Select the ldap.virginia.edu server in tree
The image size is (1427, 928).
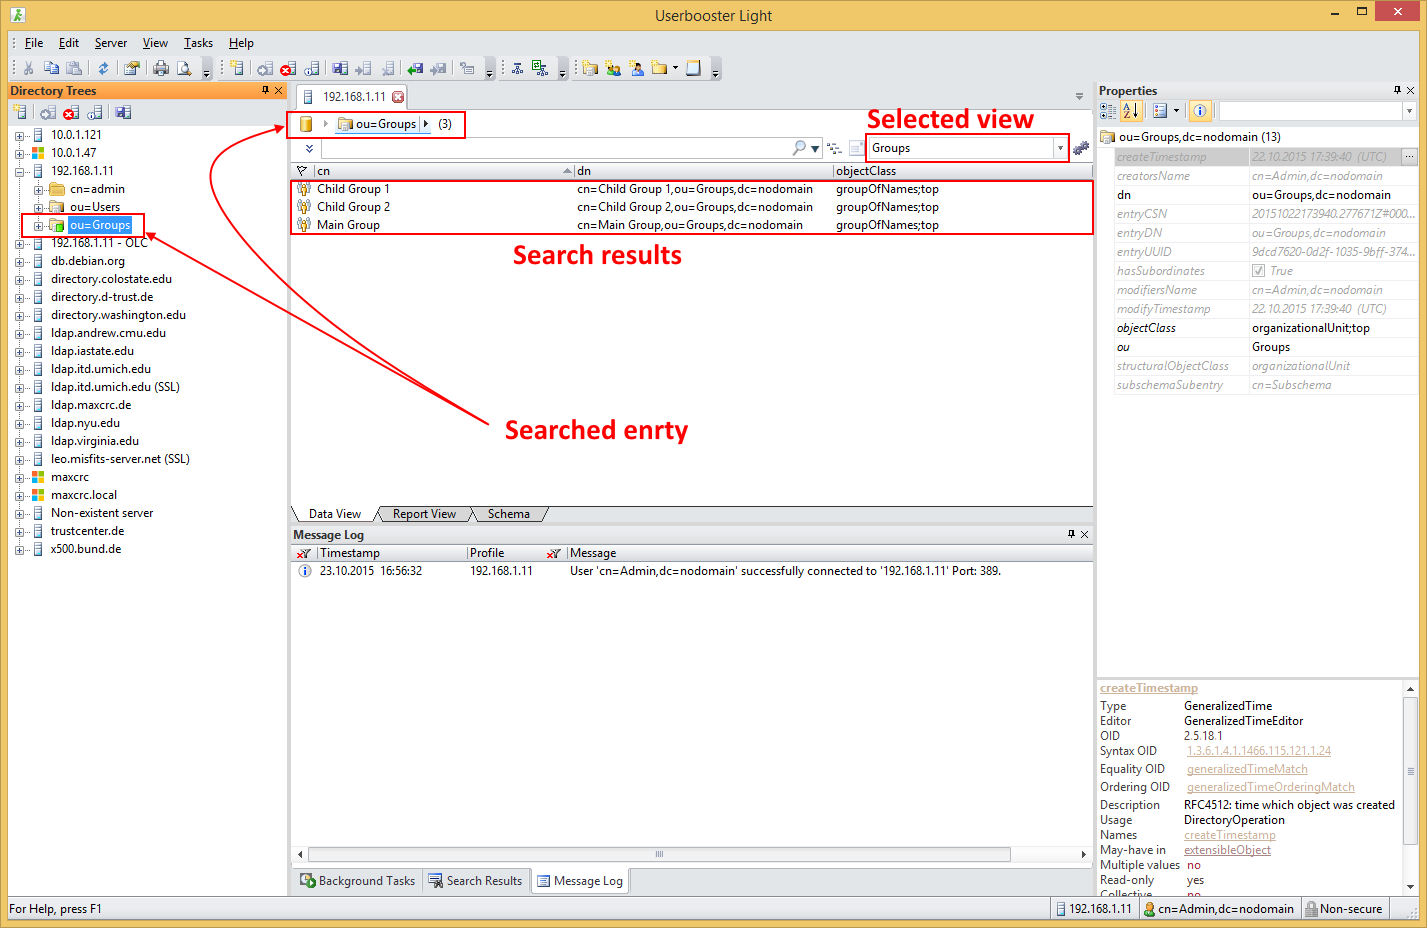[95, 441]
